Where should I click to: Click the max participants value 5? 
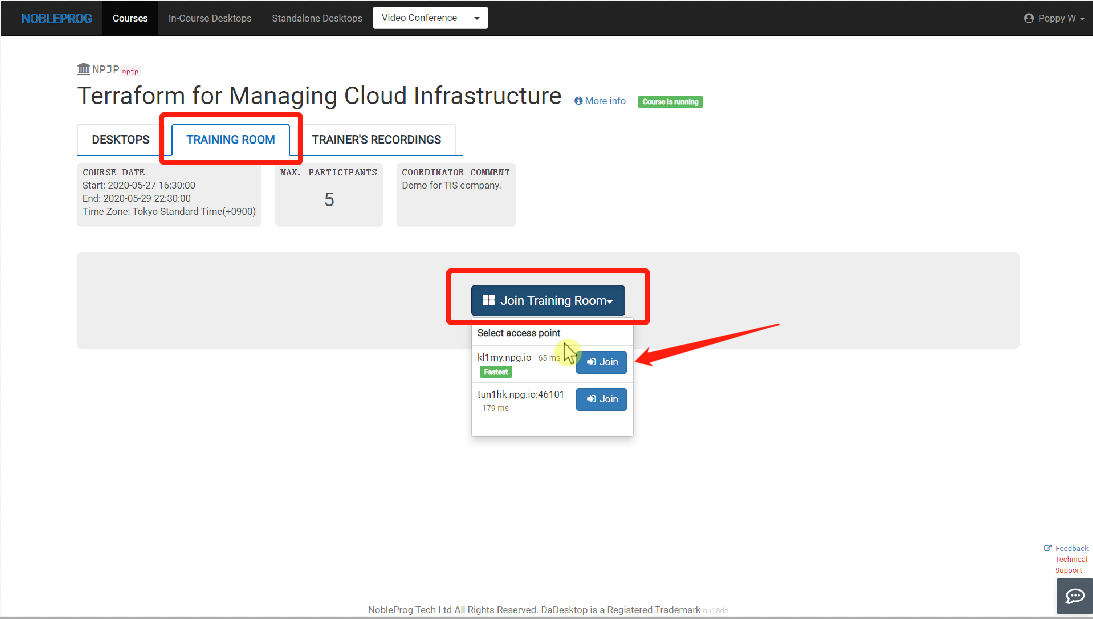(329, 200)
